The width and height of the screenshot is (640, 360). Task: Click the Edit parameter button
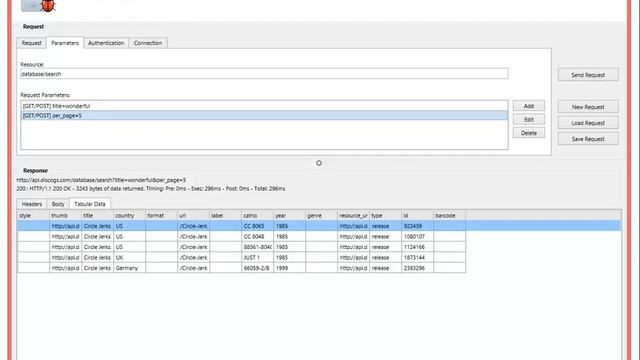coord(529,119)
